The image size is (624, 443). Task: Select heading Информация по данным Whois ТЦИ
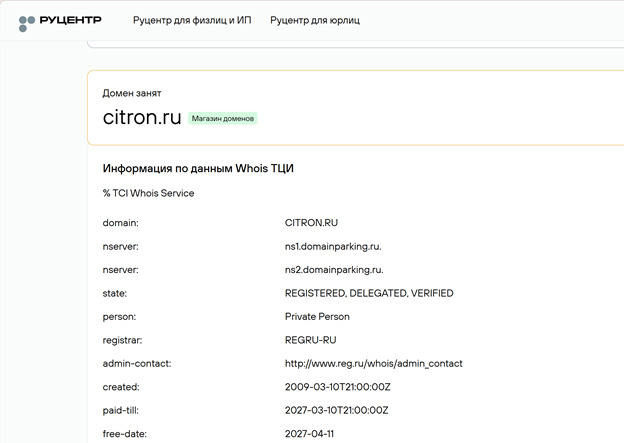pyautogui.click(x=198, y=168)
